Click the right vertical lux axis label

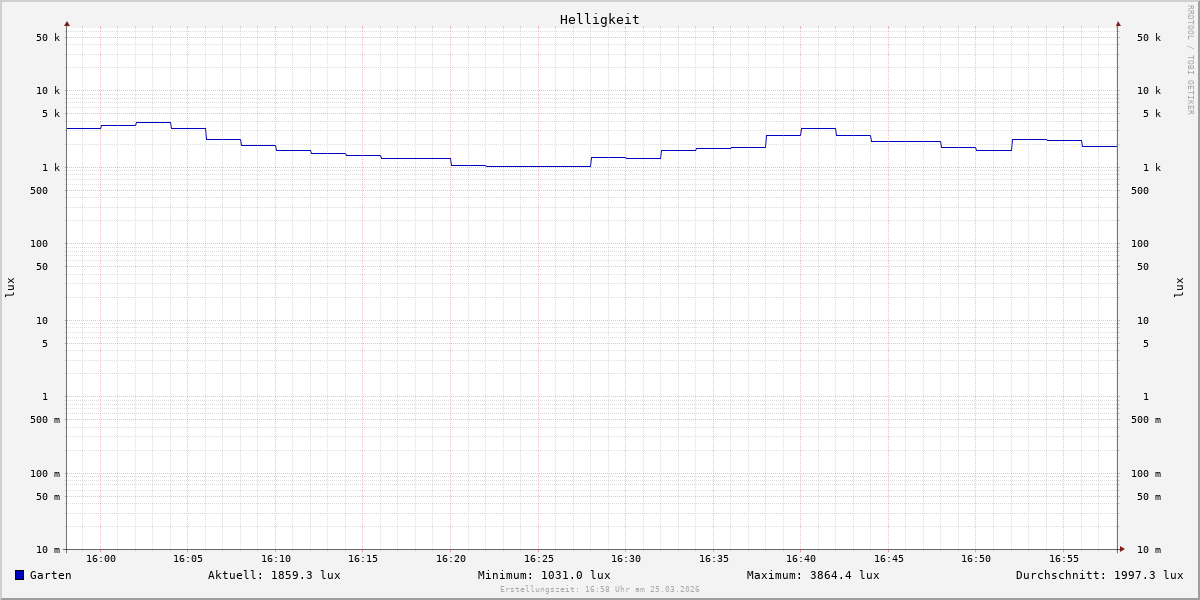(x=1179, y=287)
